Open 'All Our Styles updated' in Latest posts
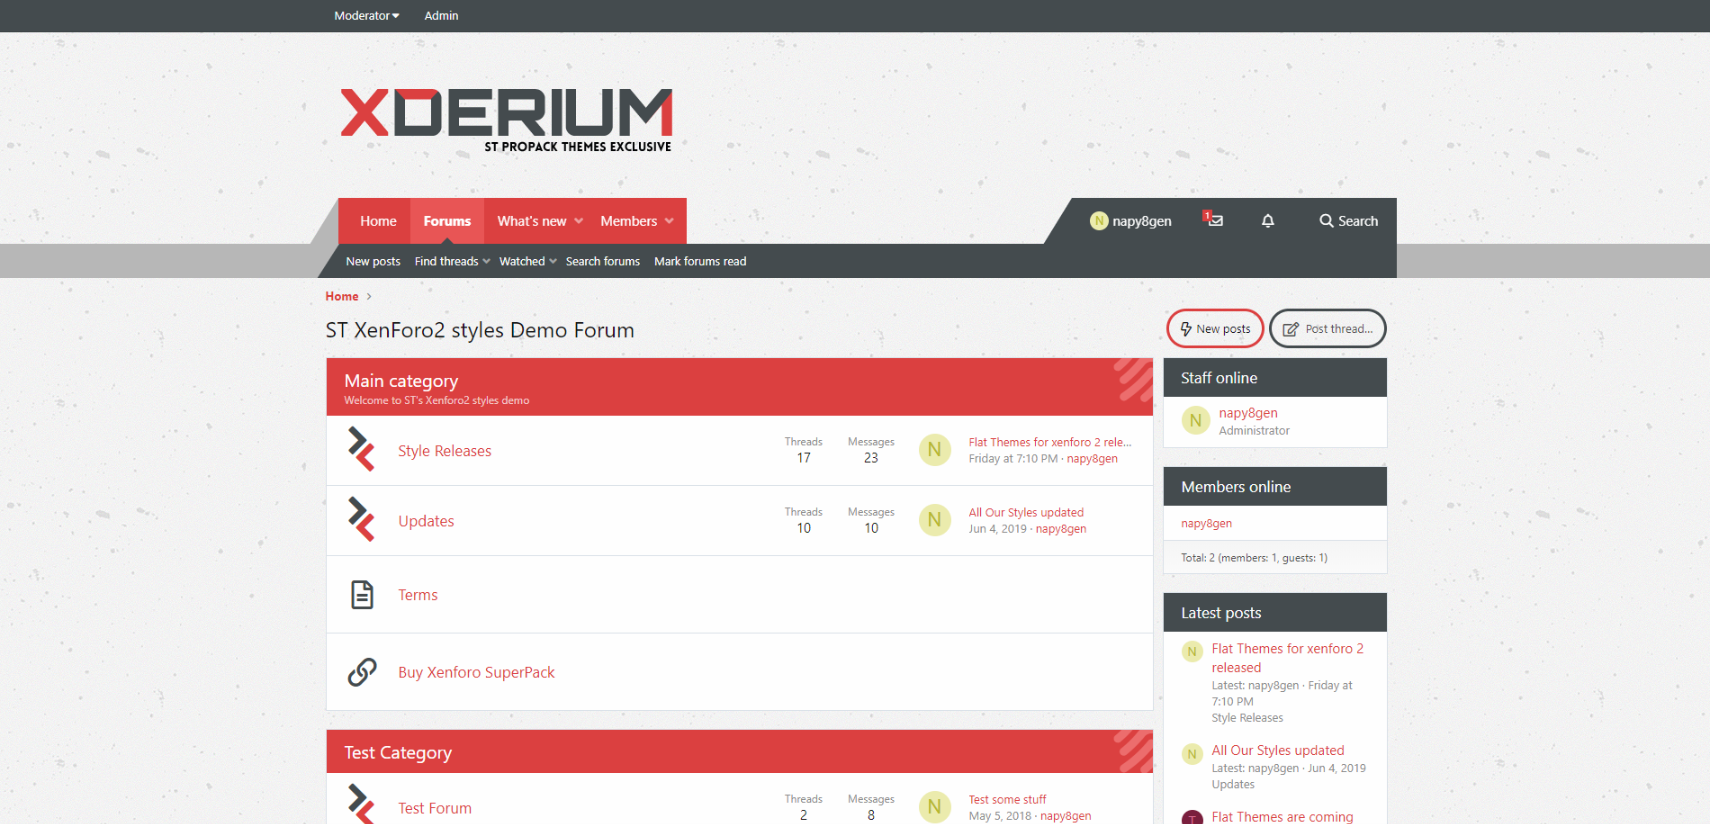Screen dimensions: 1710x824 (1277, 750)
